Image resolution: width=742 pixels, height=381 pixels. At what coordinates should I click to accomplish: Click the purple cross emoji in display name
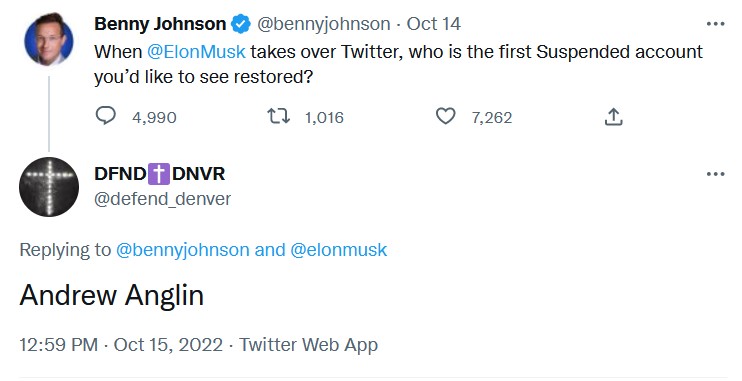tap(159, 174)
